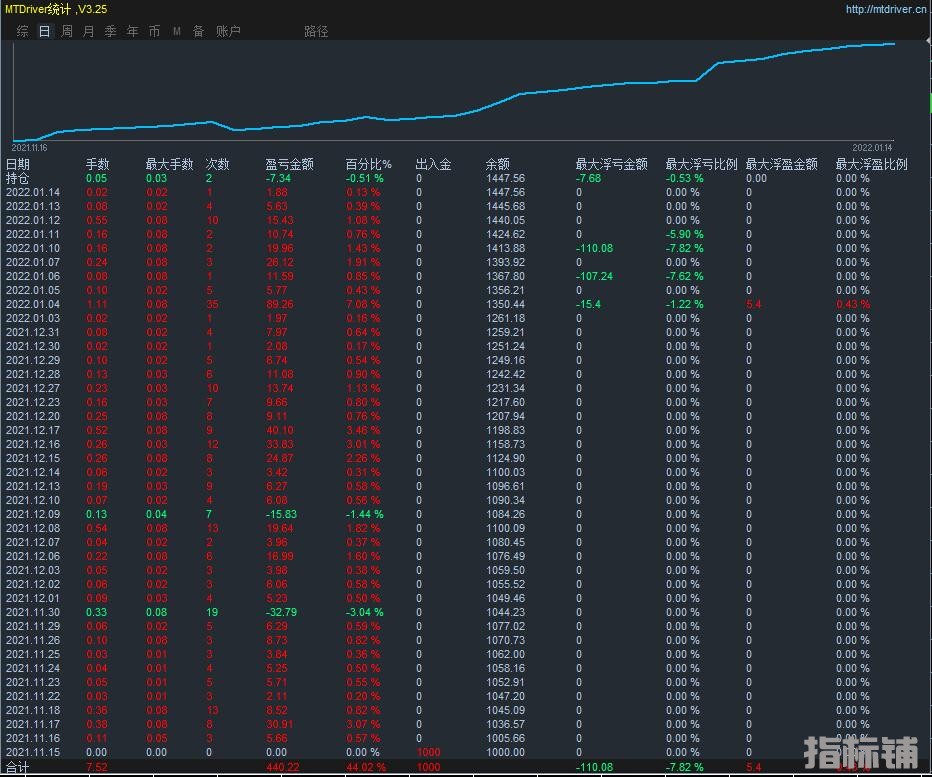Click the total percentage 44.02 %
The image size is (932, 777).
[366, 767]
